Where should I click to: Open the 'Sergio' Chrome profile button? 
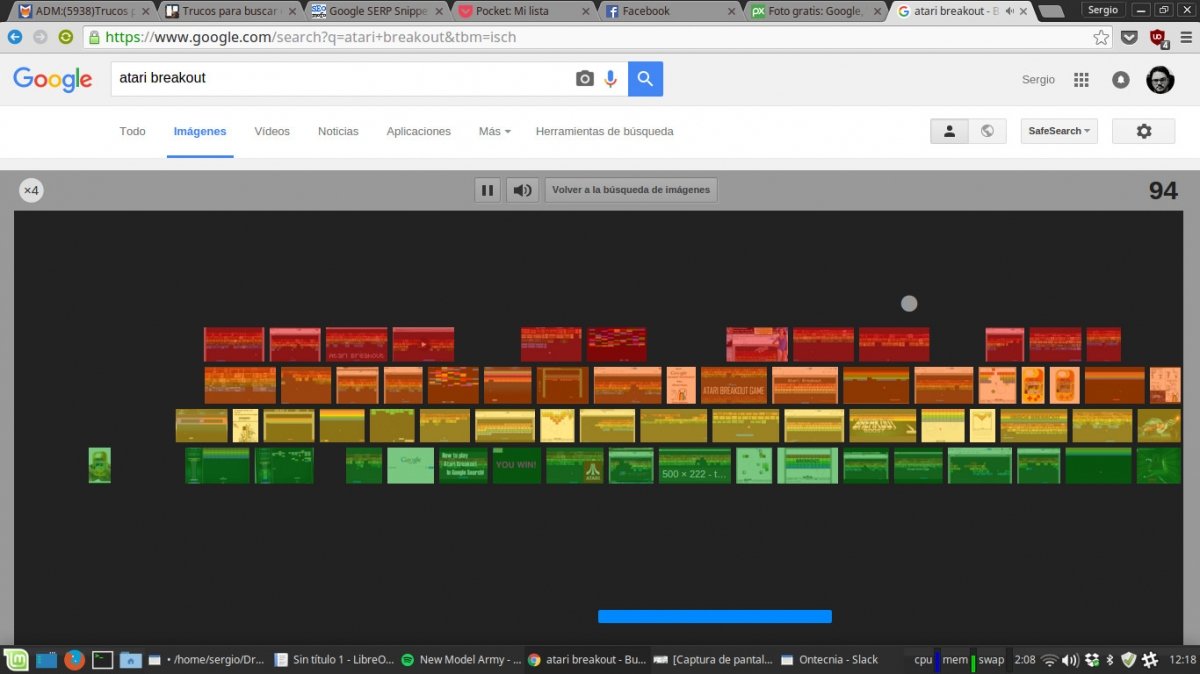point(1102,9)
